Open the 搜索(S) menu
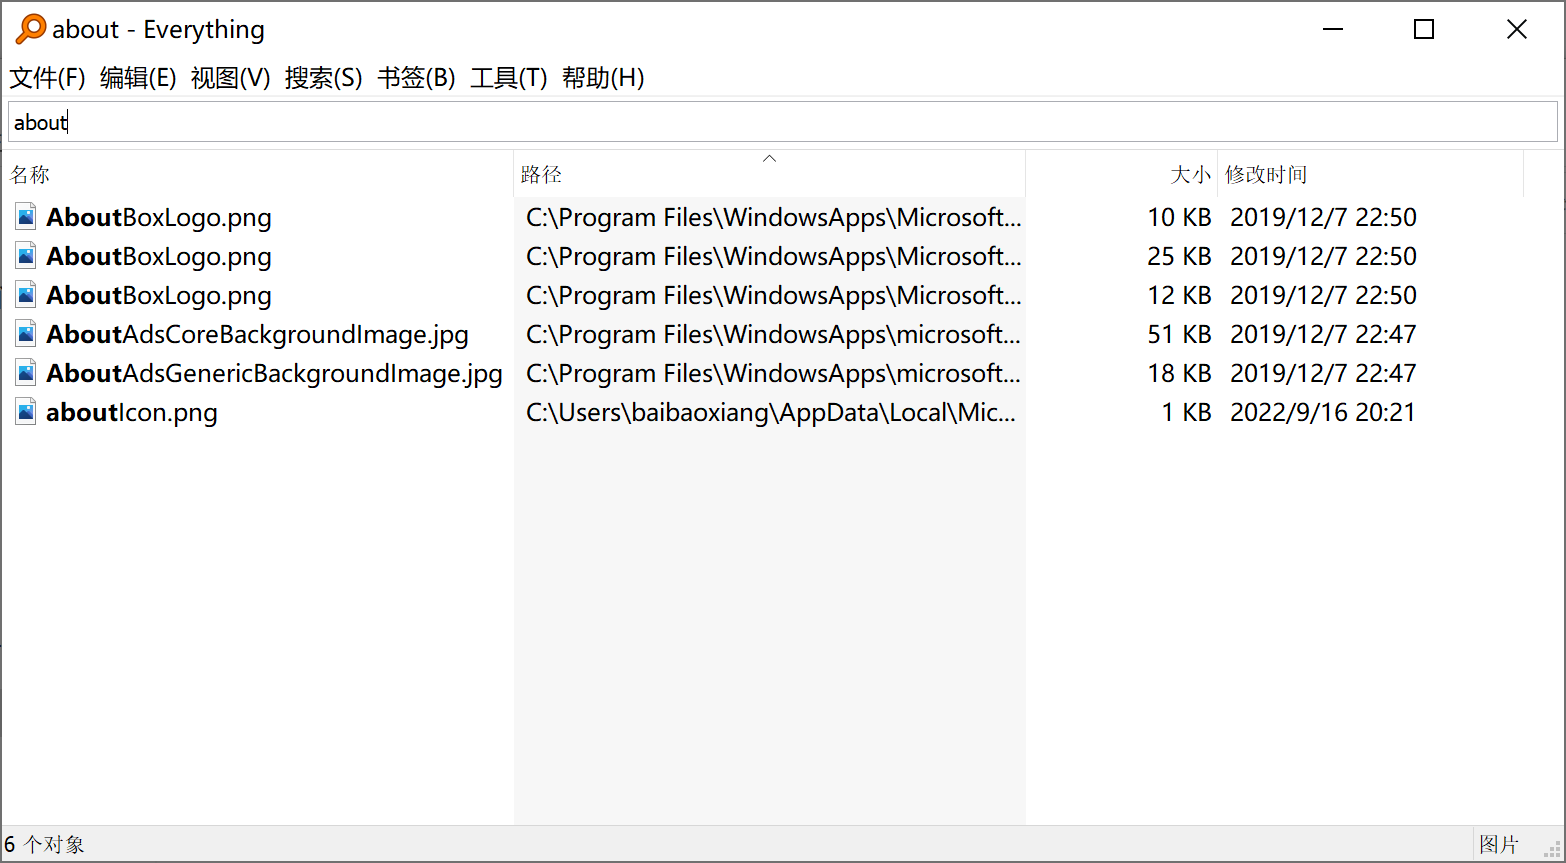Viewport: 1566px width, 863px height. [323, 78]
